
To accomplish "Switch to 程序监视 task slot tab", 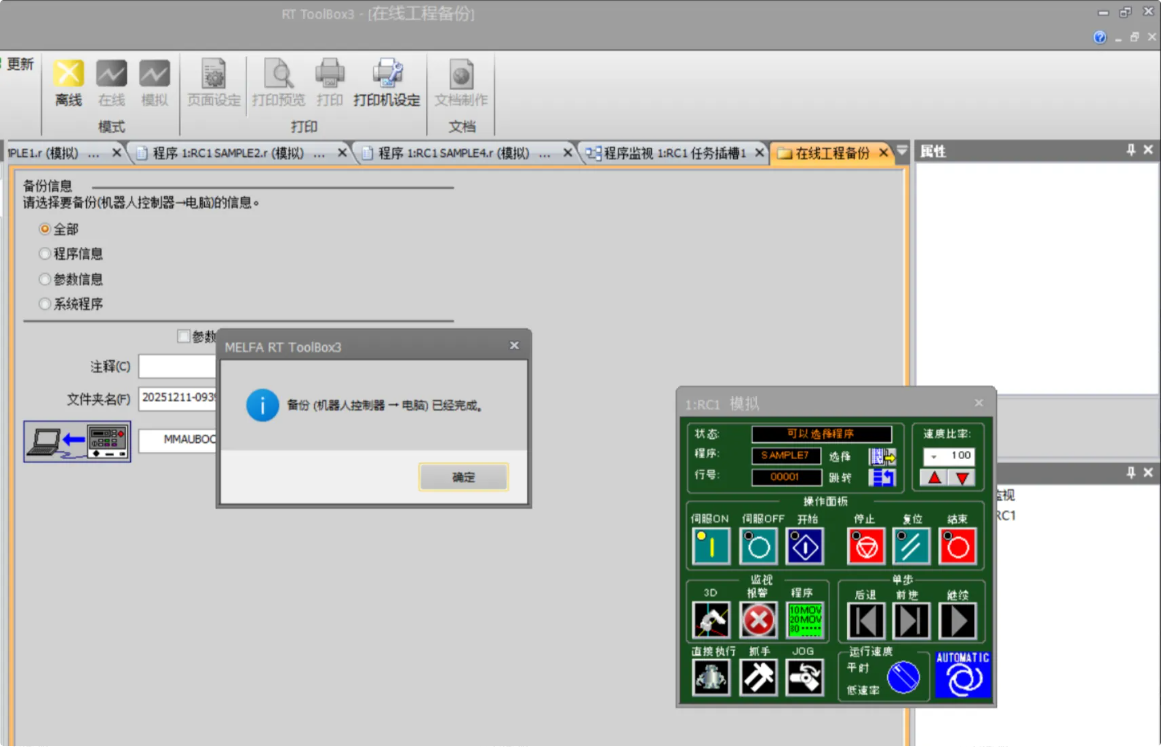I will pyautogui.click(x=675, y=153).
